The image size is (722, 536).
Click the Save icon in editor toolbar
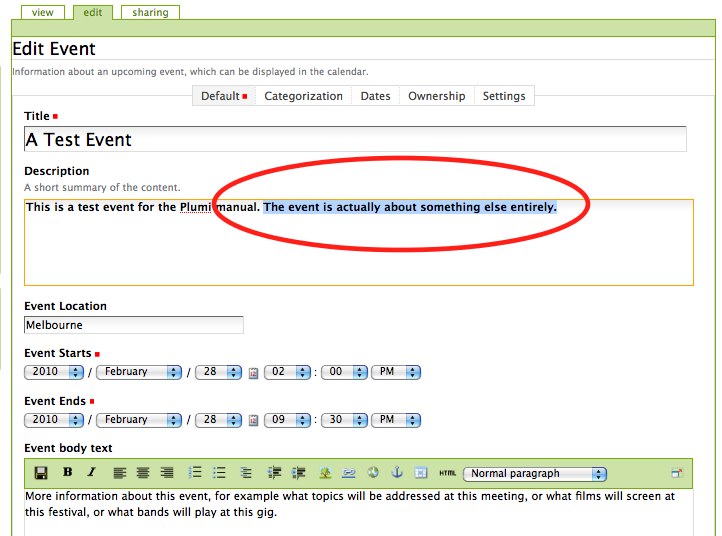(41, 473)
